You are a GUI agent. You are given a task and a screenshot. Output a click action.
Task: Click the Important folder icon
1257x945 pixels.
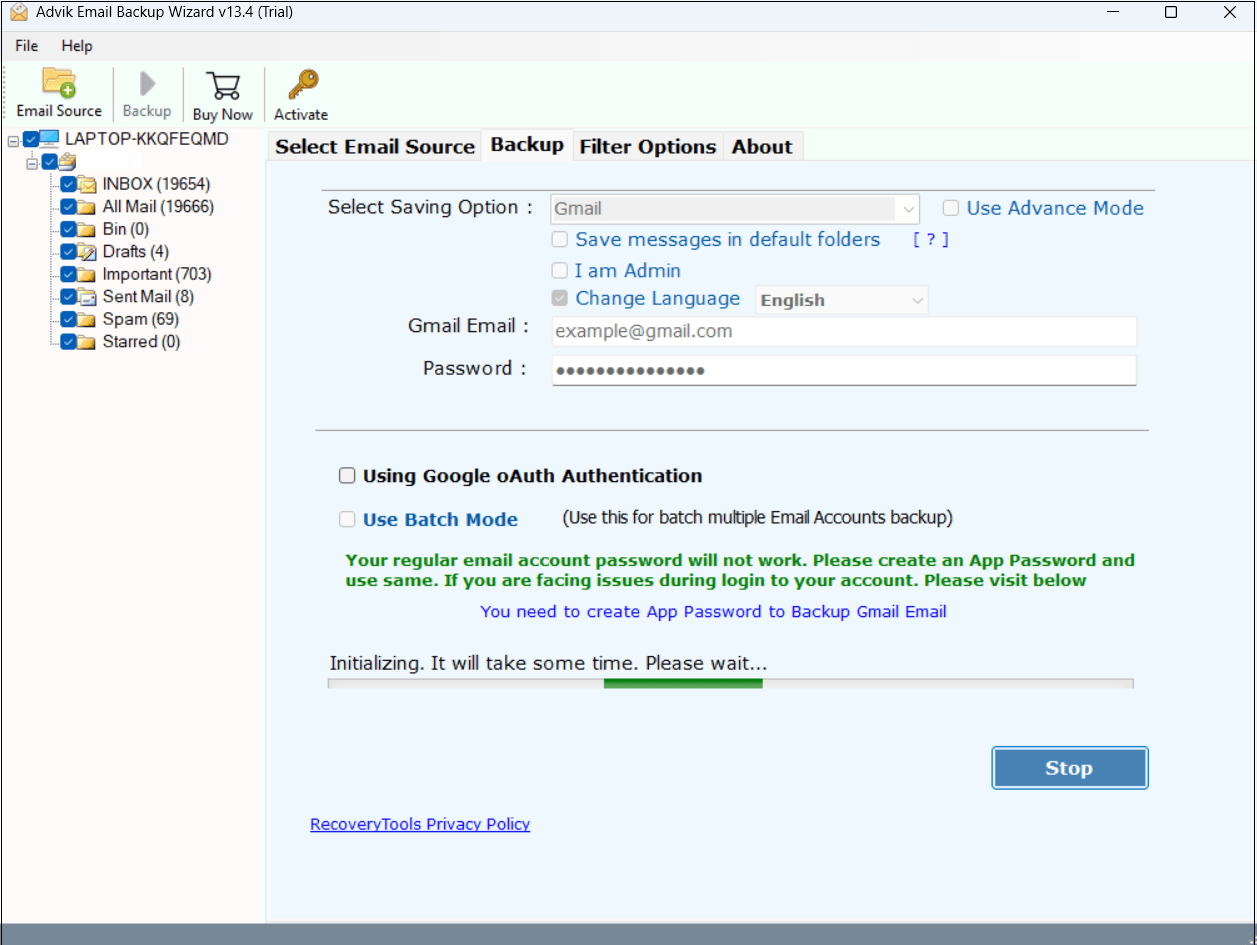(x=88, y=274)
